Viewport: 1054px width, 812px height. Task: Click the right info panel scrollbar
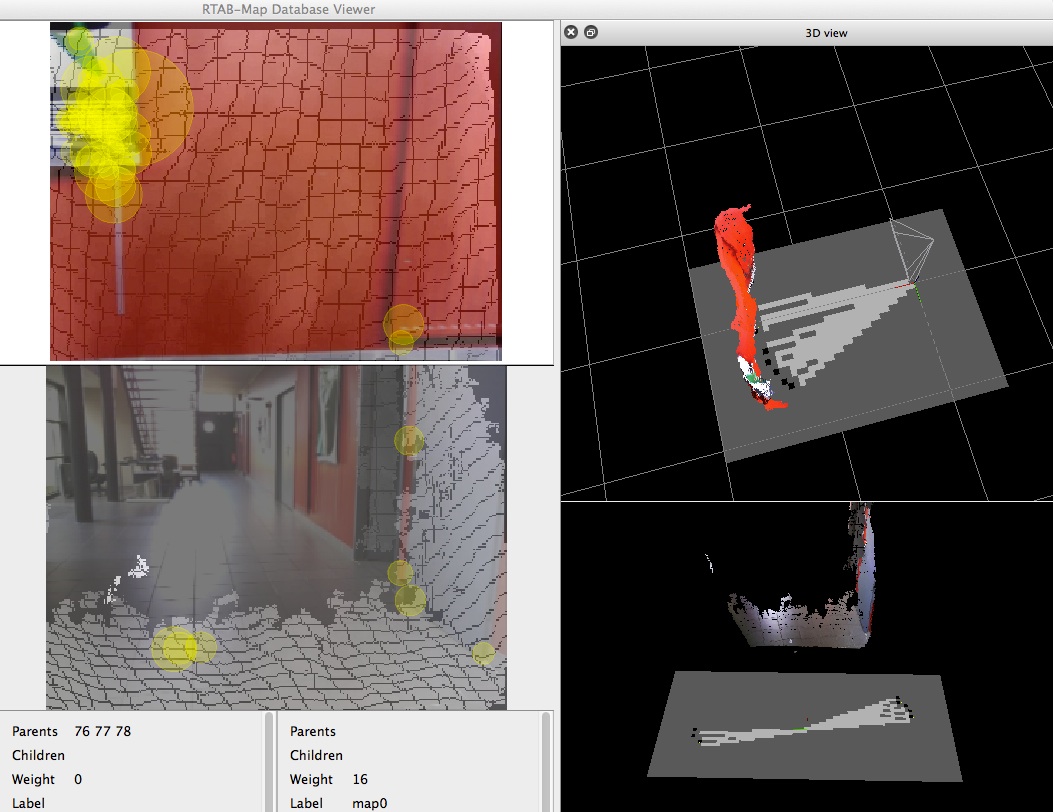pos(546,760)
